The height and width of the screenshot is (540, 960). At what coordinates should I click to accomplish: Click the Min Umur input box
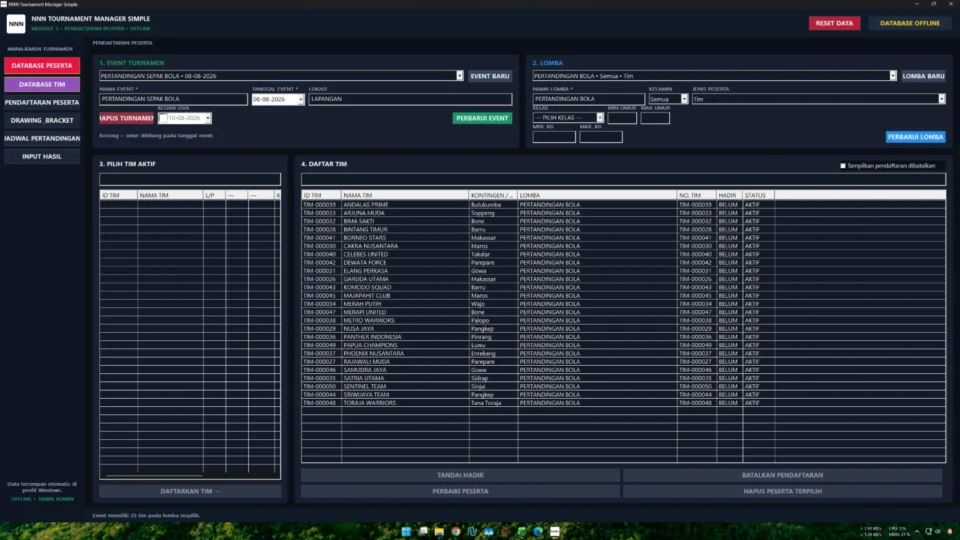622,118
